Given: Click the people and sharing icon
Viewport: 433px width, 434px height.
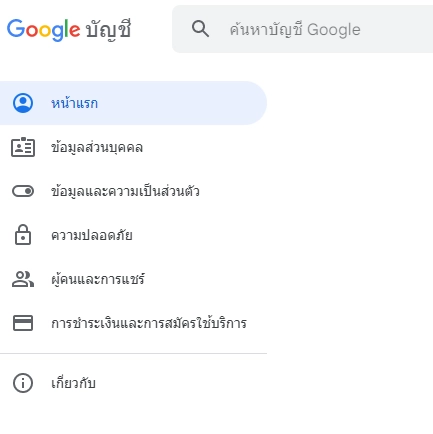Looking at the screenshot, I should pyautogui.click(x=23, y=279).
